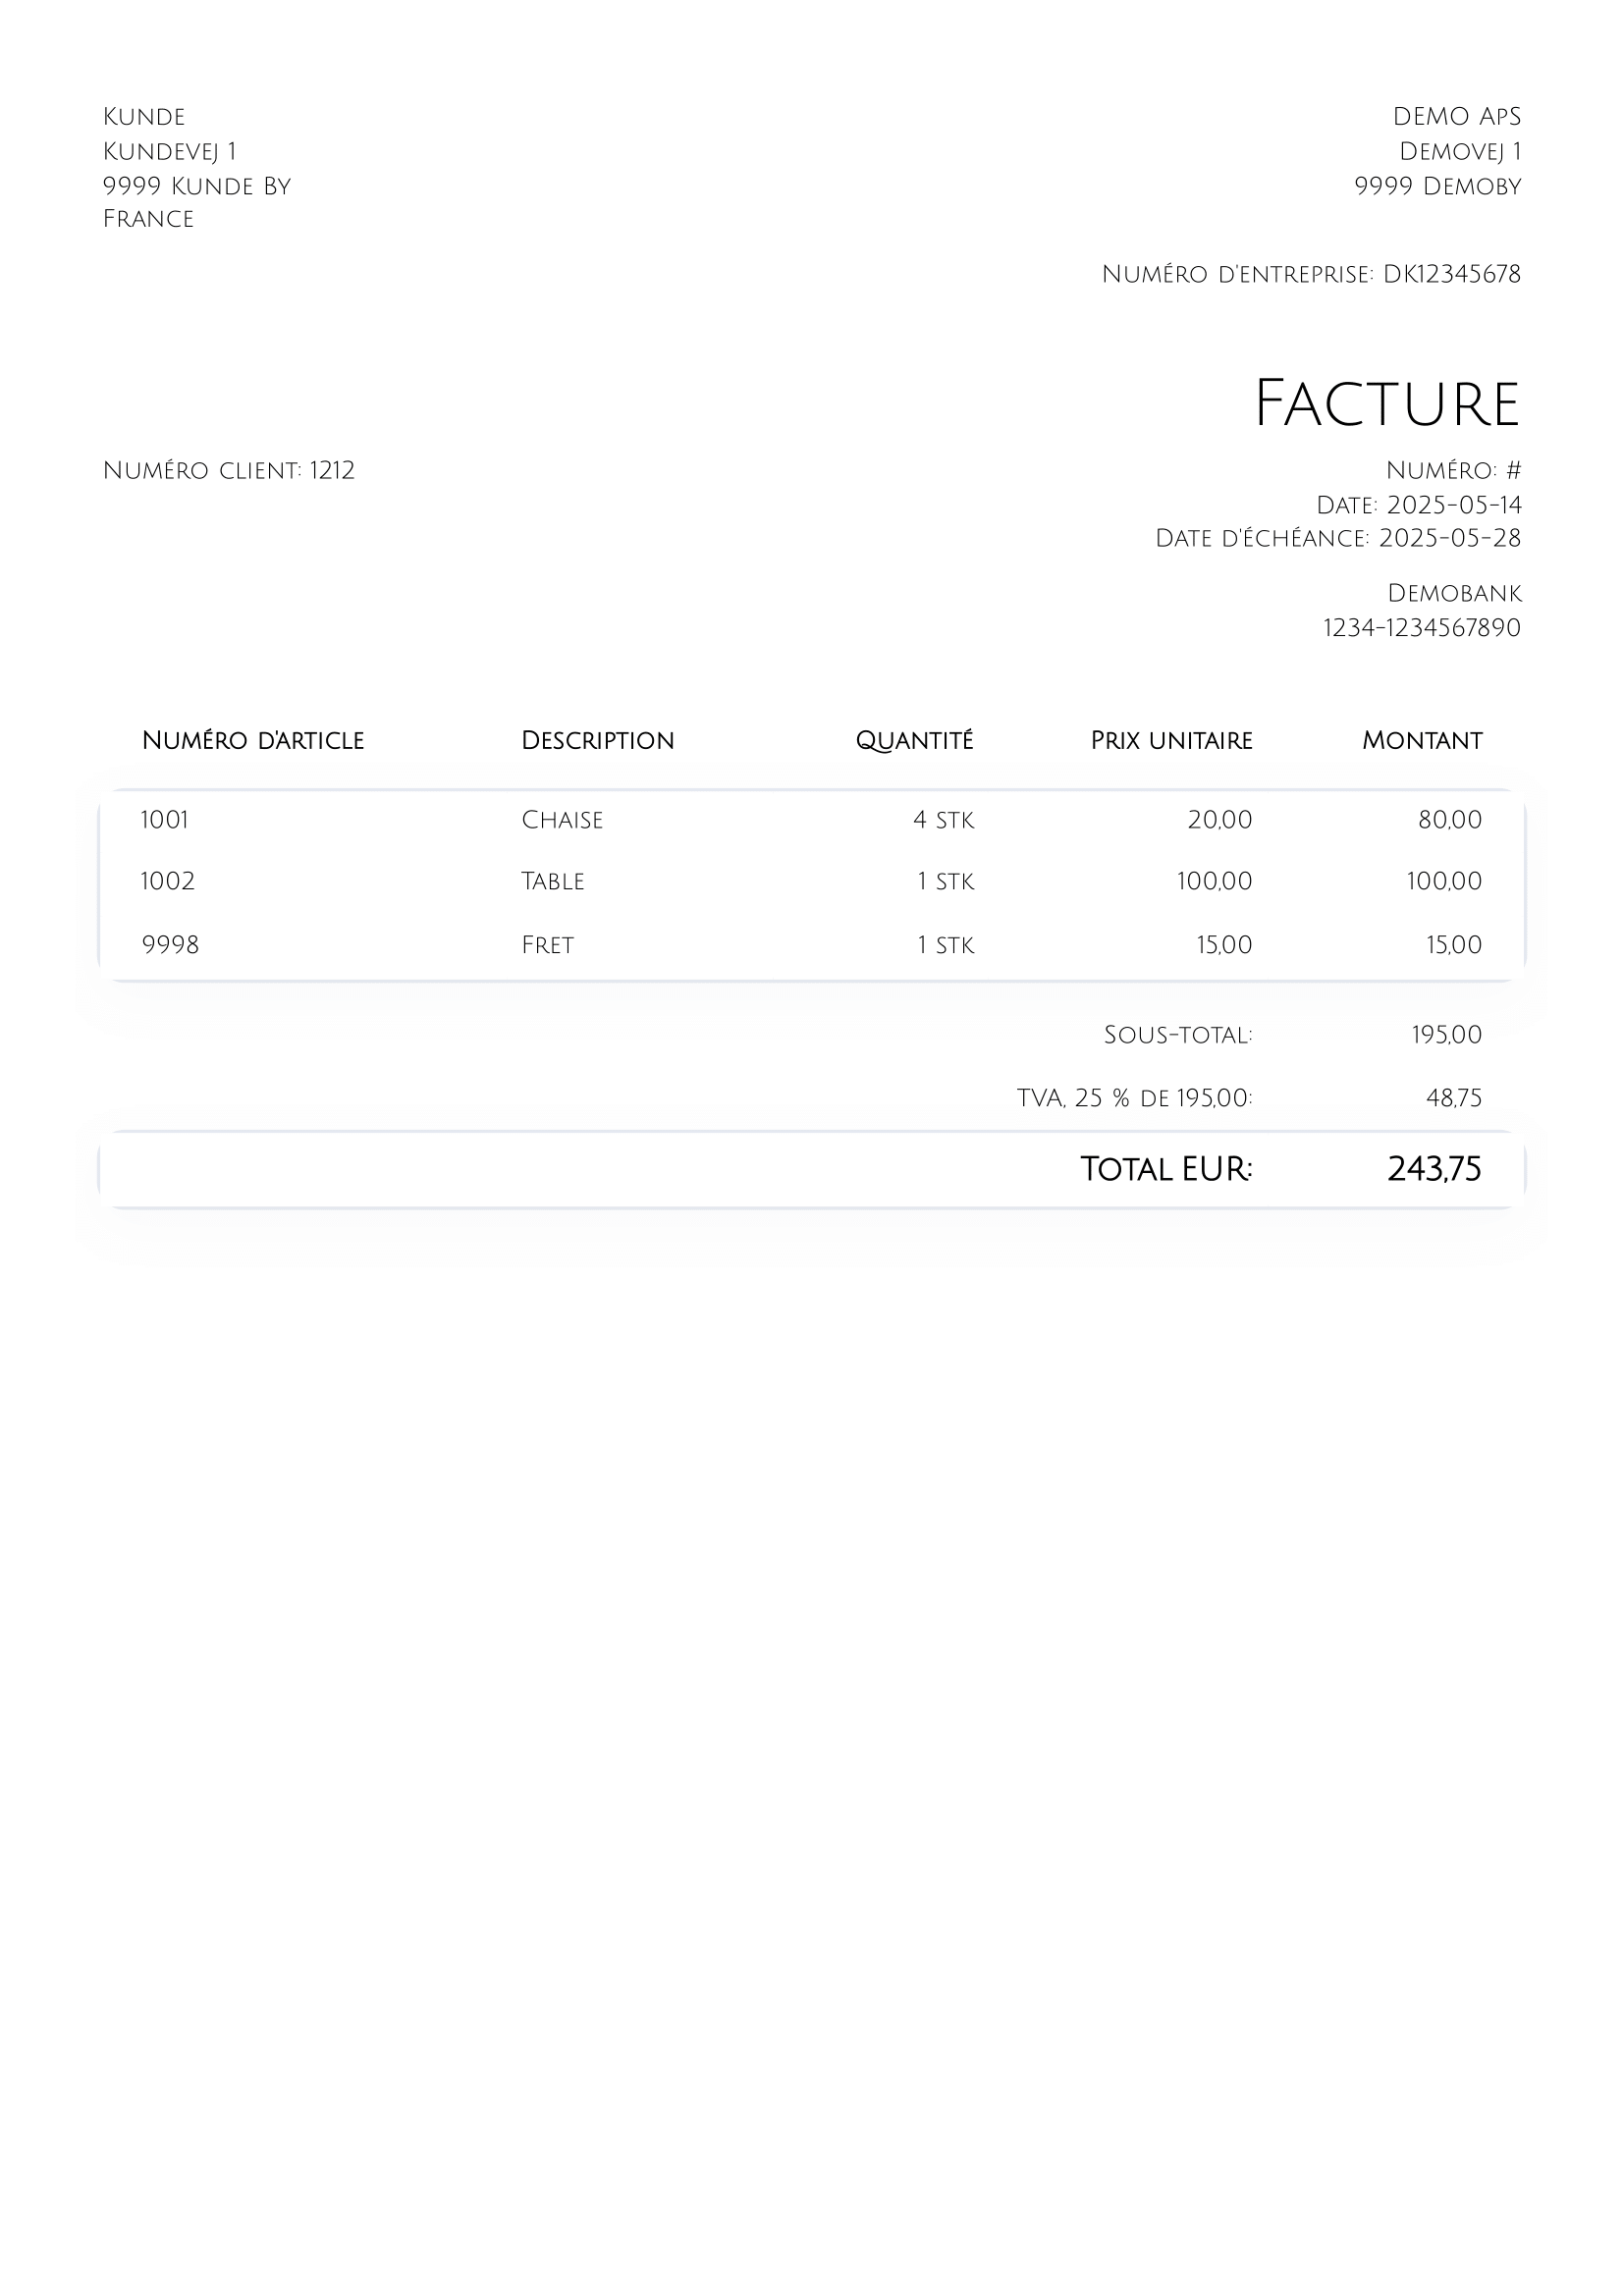Click the Chaise item description
Screen dimensions: 1623x2296
point(562,820)
